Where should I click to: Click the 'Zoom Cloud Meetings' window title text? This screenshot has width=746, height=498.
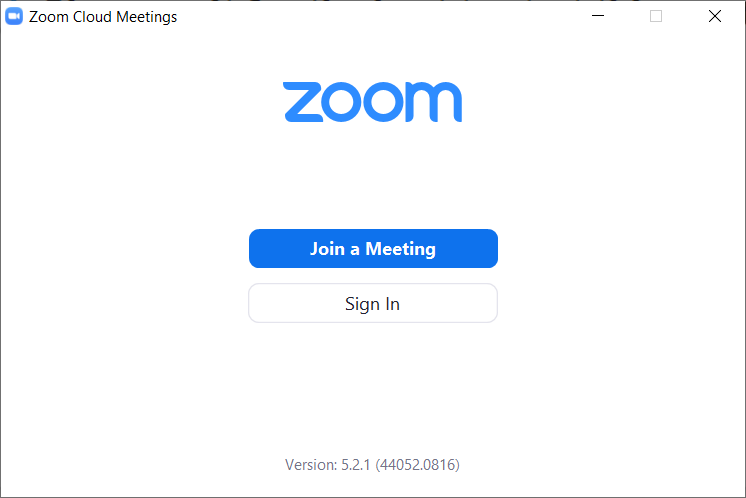pyautogui.click(x=103, y=17)
